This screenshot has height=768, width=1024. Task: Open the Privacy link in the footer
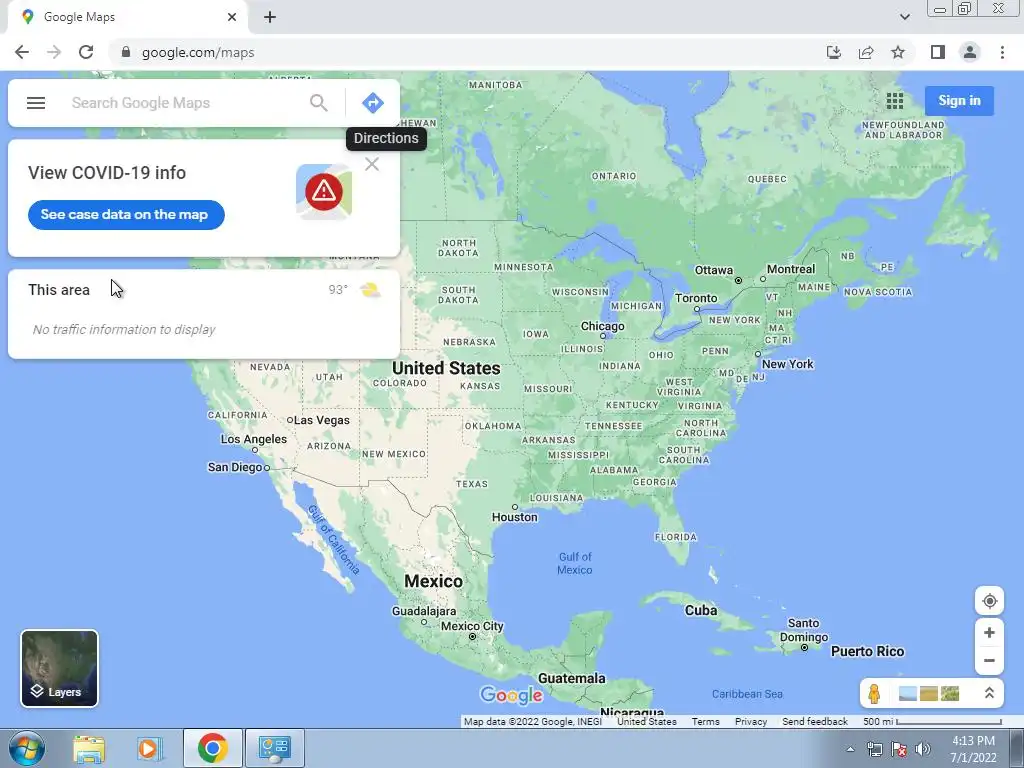tap(751, 722)
